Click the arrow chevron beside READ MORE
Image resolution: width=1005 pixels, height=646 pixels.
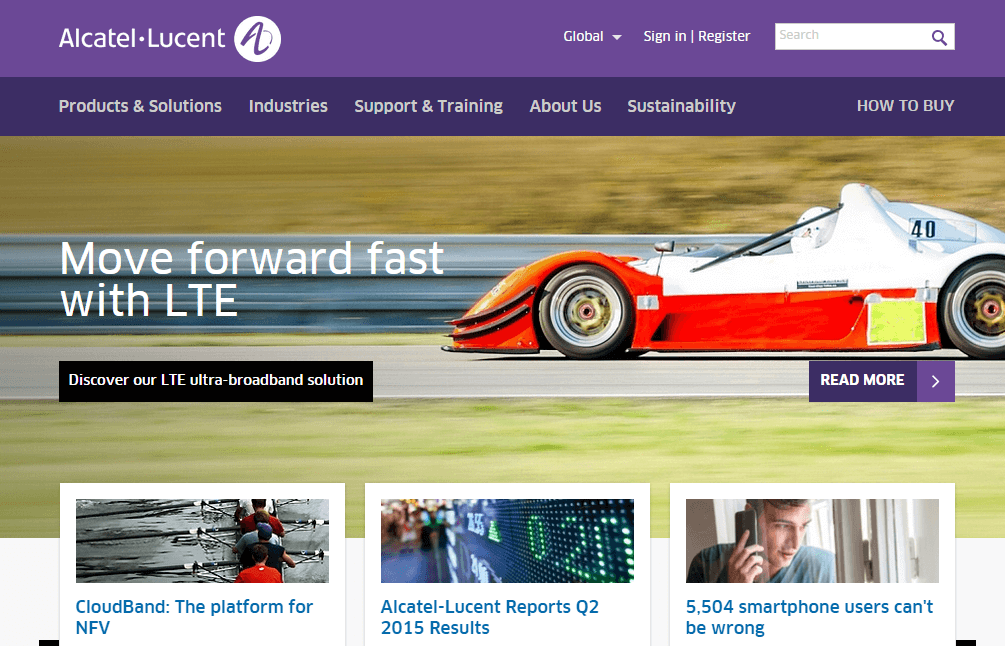tap(936, 381)
